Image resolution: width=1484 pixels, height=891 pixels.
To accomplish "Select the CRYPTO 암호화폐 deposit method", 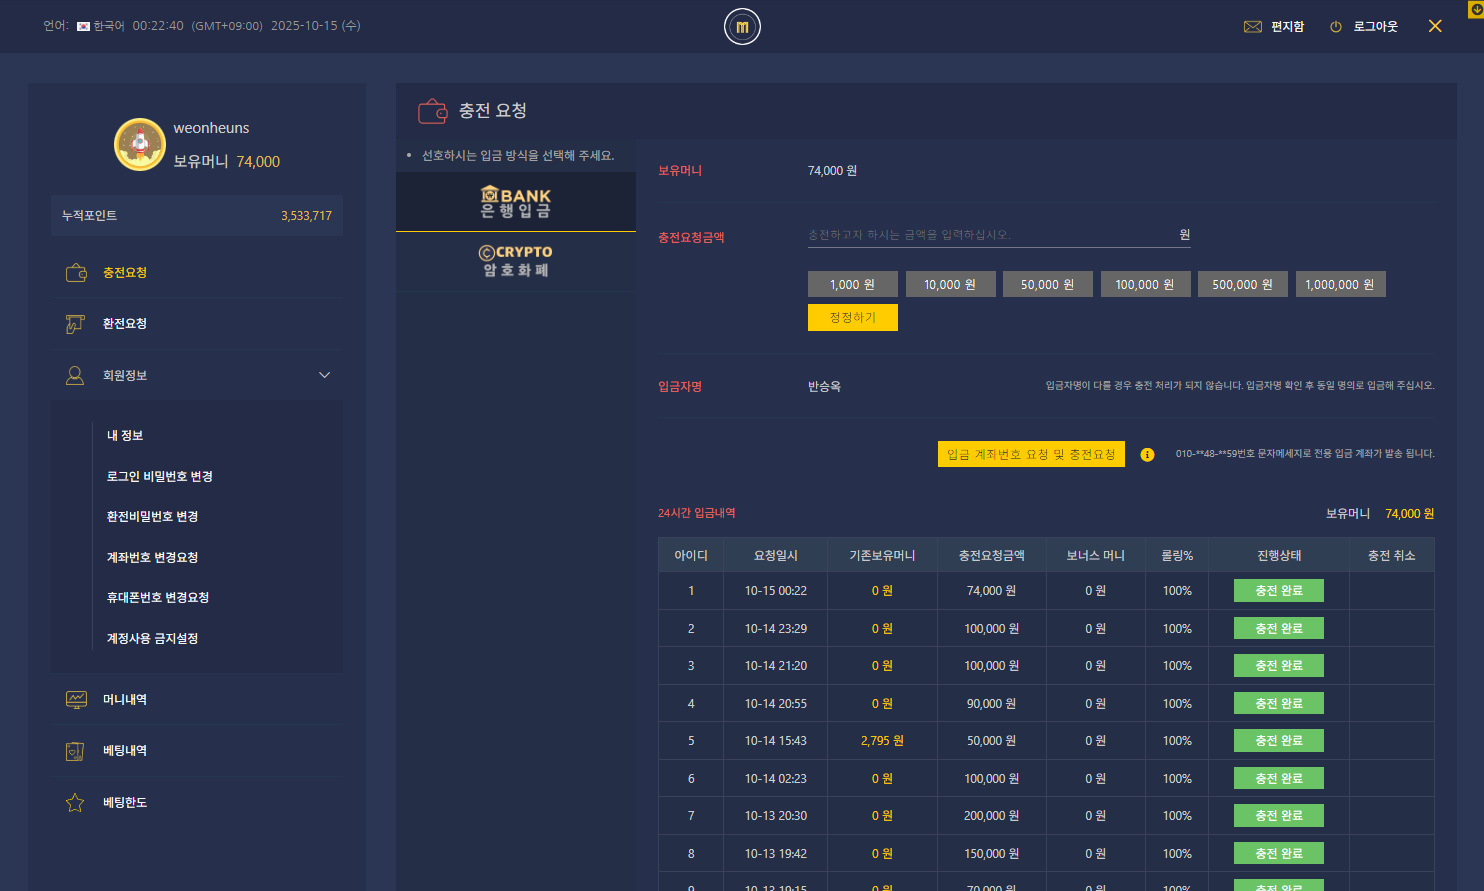I will (x=516, y=261).
